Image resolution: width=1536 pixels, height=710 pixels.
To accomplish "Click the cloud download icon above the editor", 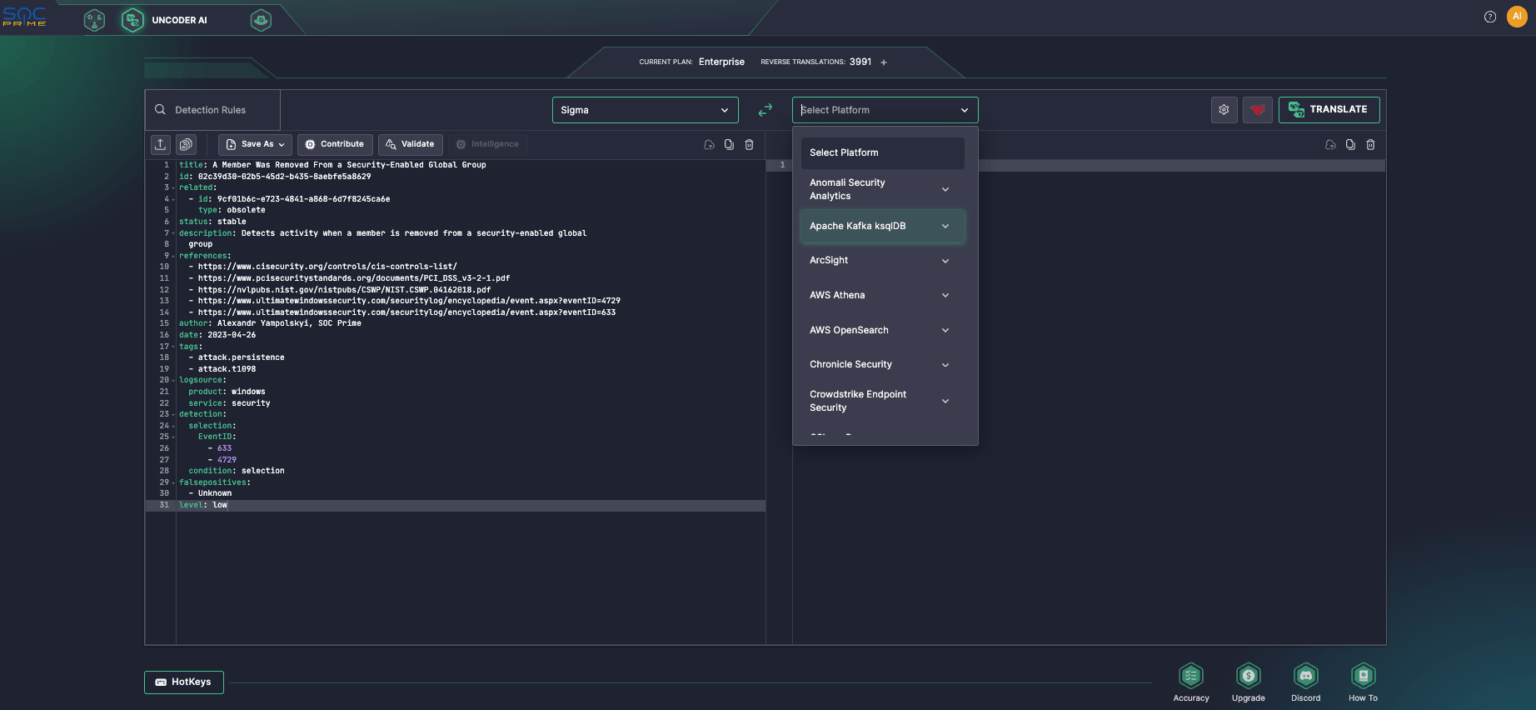I will (707, 144).
